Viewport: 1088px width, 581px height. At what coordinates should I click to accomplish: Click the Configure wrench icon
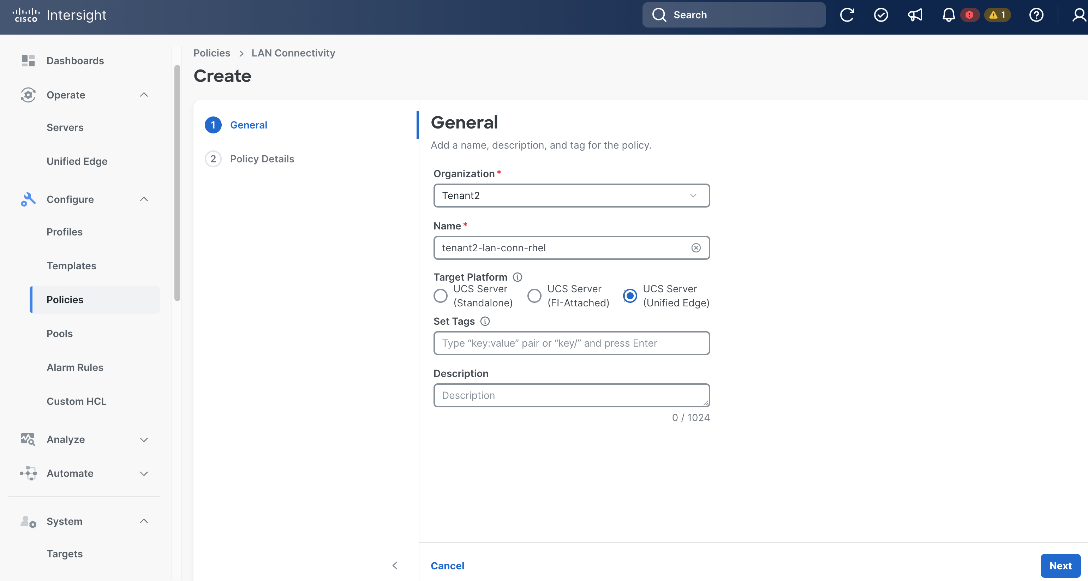[28, 199]
